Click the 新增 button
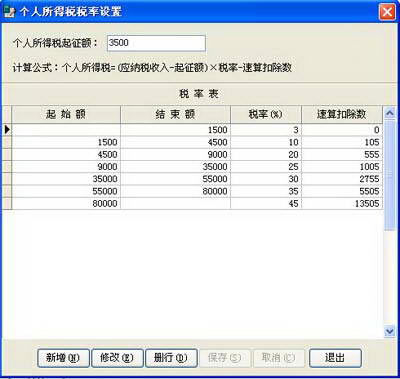The image size is (400, 379). (x=63, y=358)
